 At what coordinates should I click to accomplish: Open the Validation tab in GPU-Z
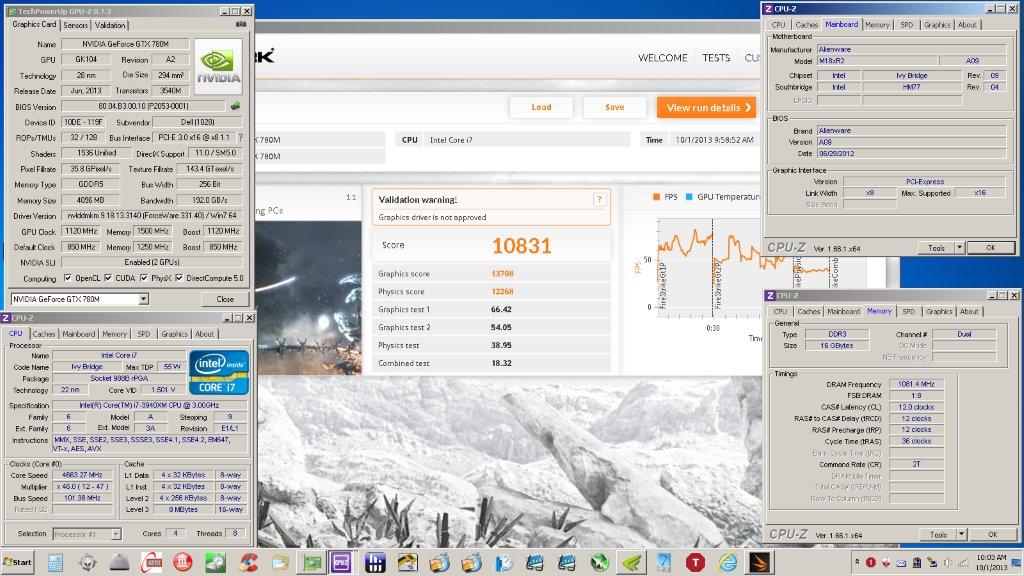tap(110, 25)
